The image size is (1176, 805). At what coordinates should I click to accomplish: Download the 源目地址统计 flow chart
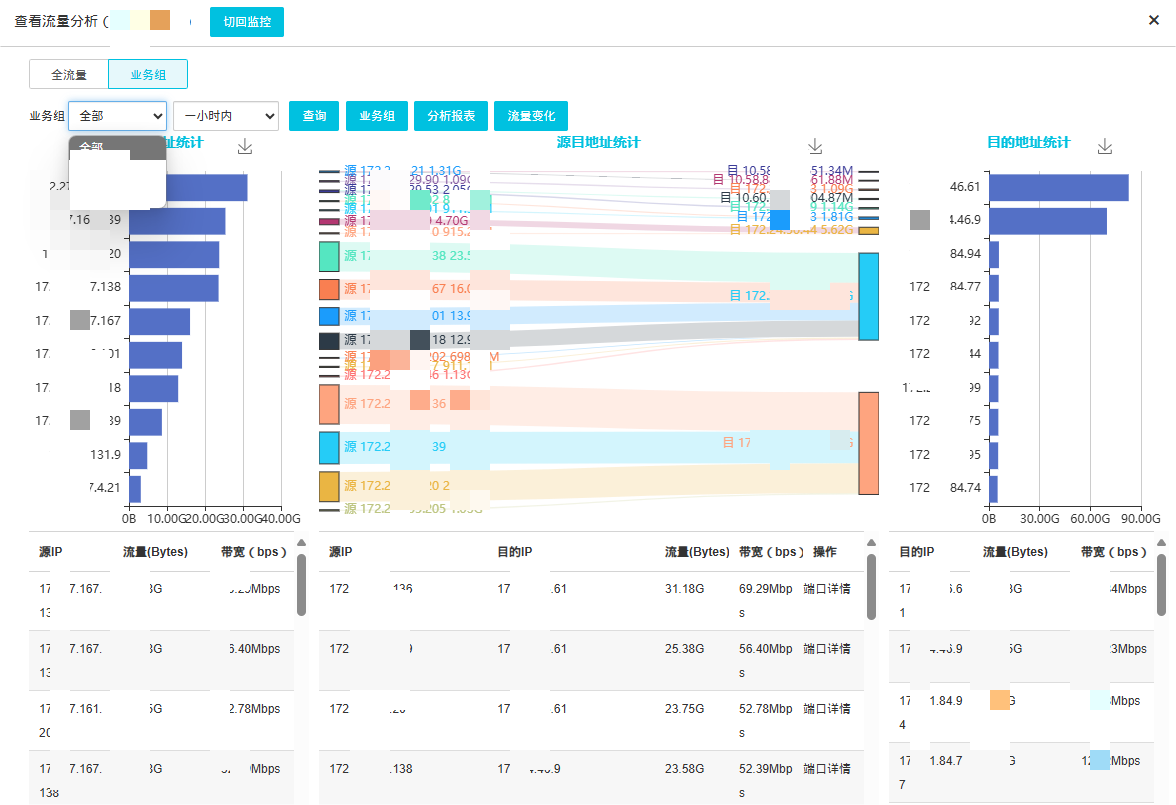(x=815, y=146)
